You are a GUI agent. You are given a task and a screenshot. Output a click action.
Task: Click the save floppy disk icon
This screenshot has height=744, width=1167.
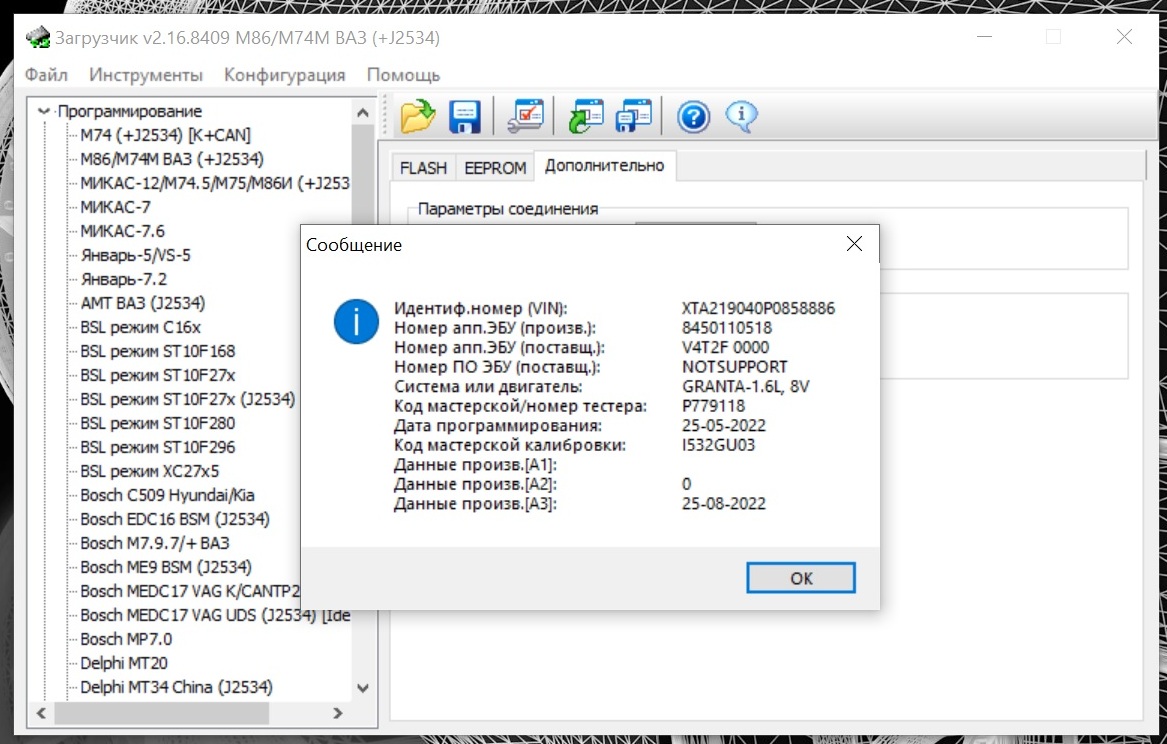tap(465, 117)
